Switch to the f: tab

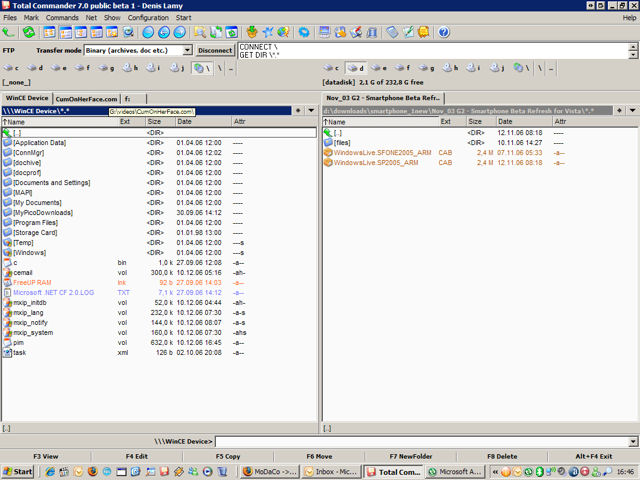[134, 99]
